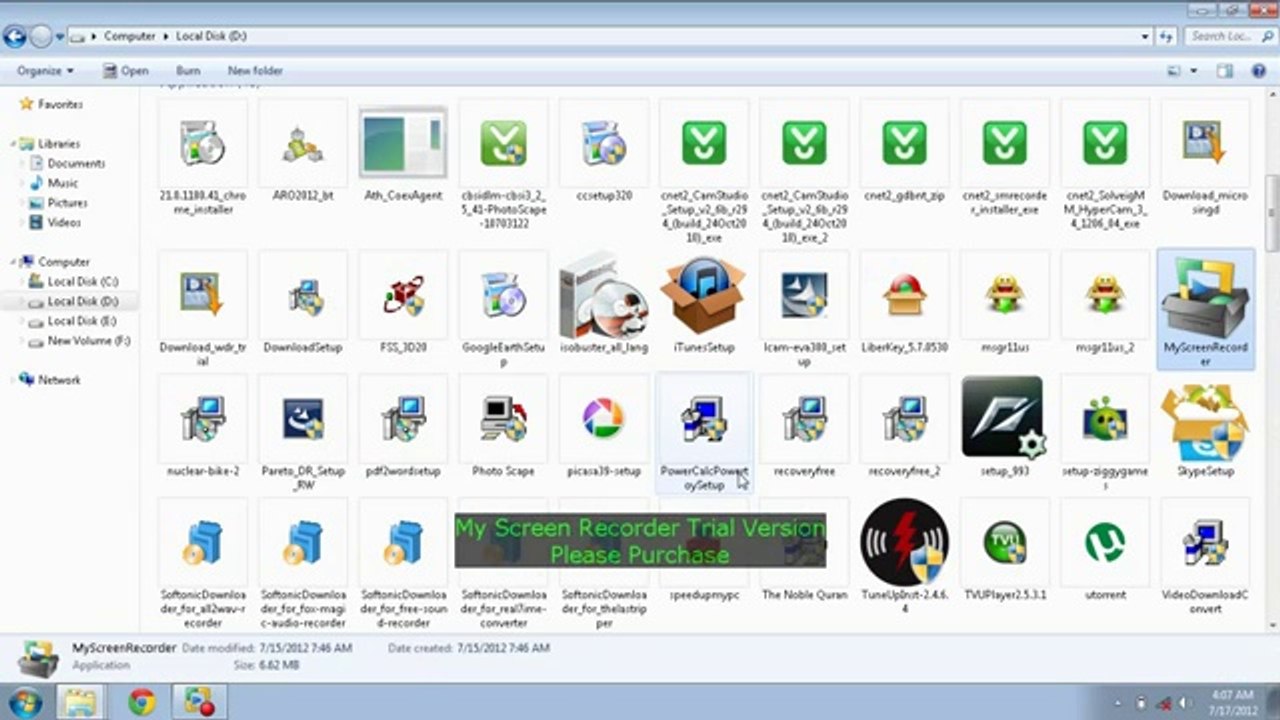Select the iTunesSetup box icon
The width and height of the screenshot is (1280, 720).
703,296
